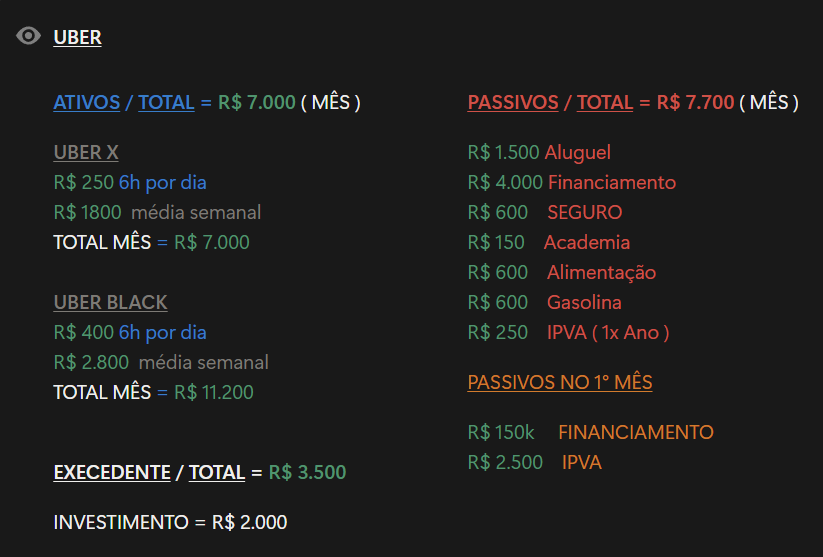823x557 pixels.
Task: Click the R$ 11.200 total value
Action: click(x=214, y=393)
